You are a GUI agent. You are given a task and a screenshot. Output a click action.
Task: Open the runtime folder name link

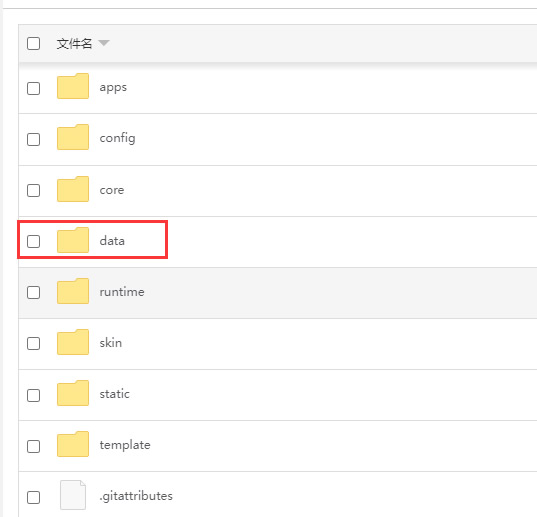click(x=122, y=292)
